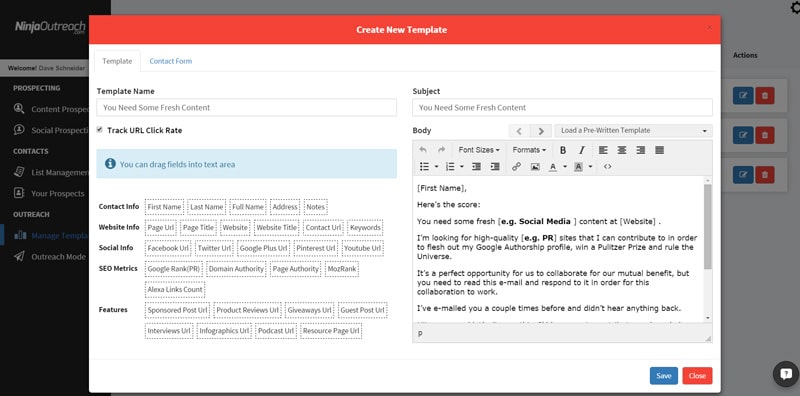Decrease indent in editor

pos(476,166)
